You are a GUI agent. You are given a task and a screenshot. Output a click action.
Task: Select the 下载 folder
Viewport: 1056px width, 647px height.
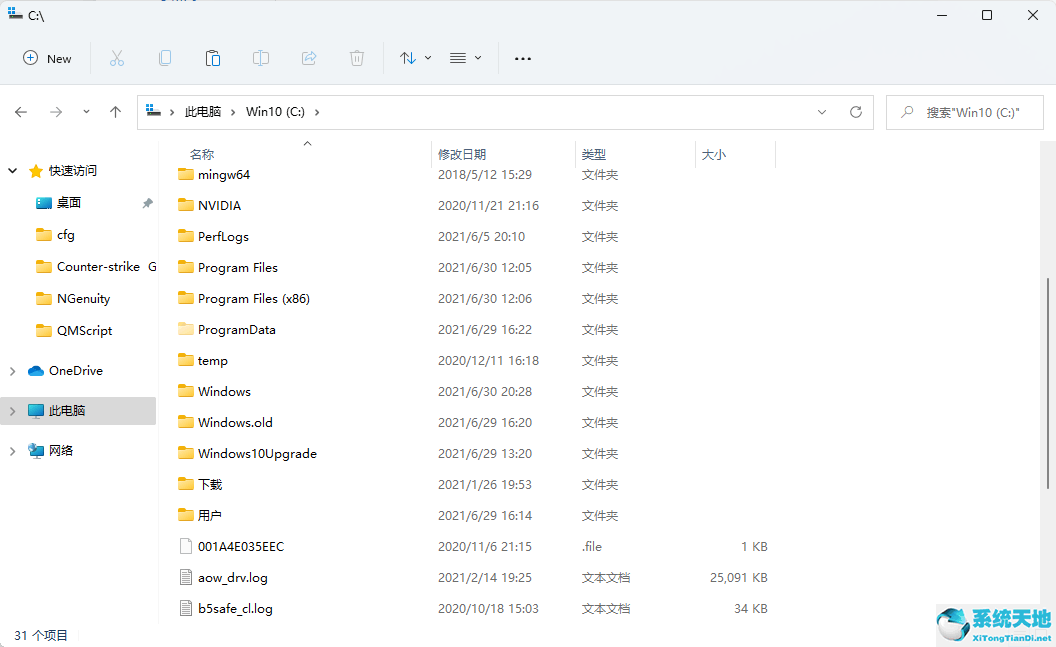tap(210, 484)
